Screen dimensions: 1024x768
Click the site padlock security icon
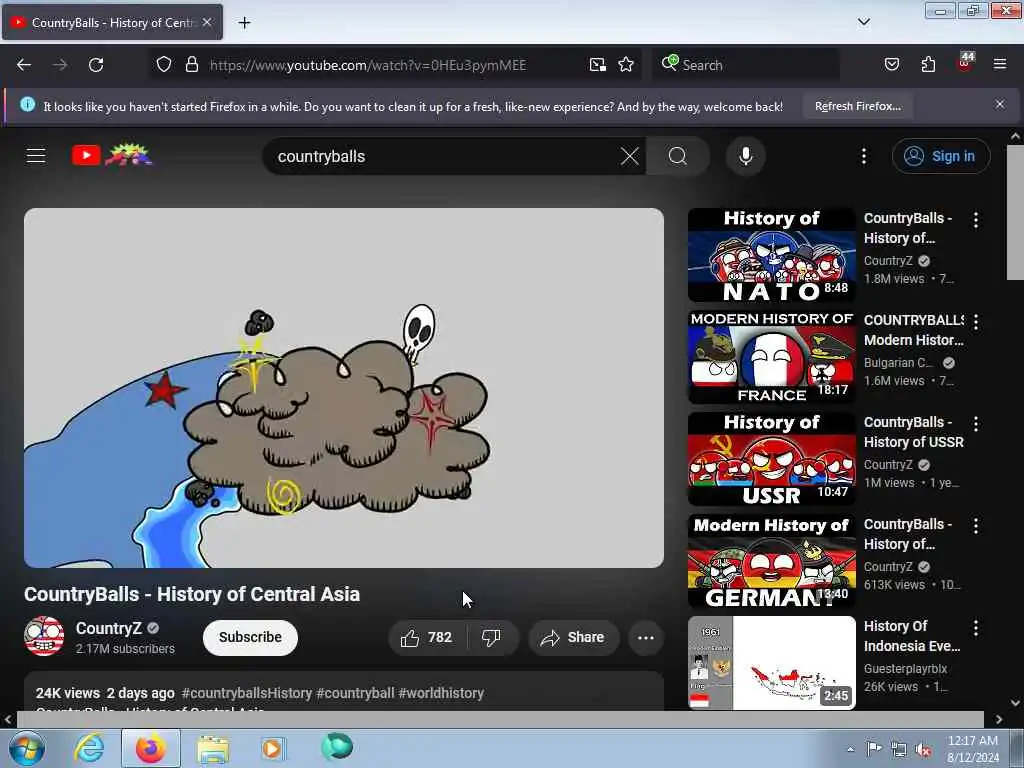(191, 65)
